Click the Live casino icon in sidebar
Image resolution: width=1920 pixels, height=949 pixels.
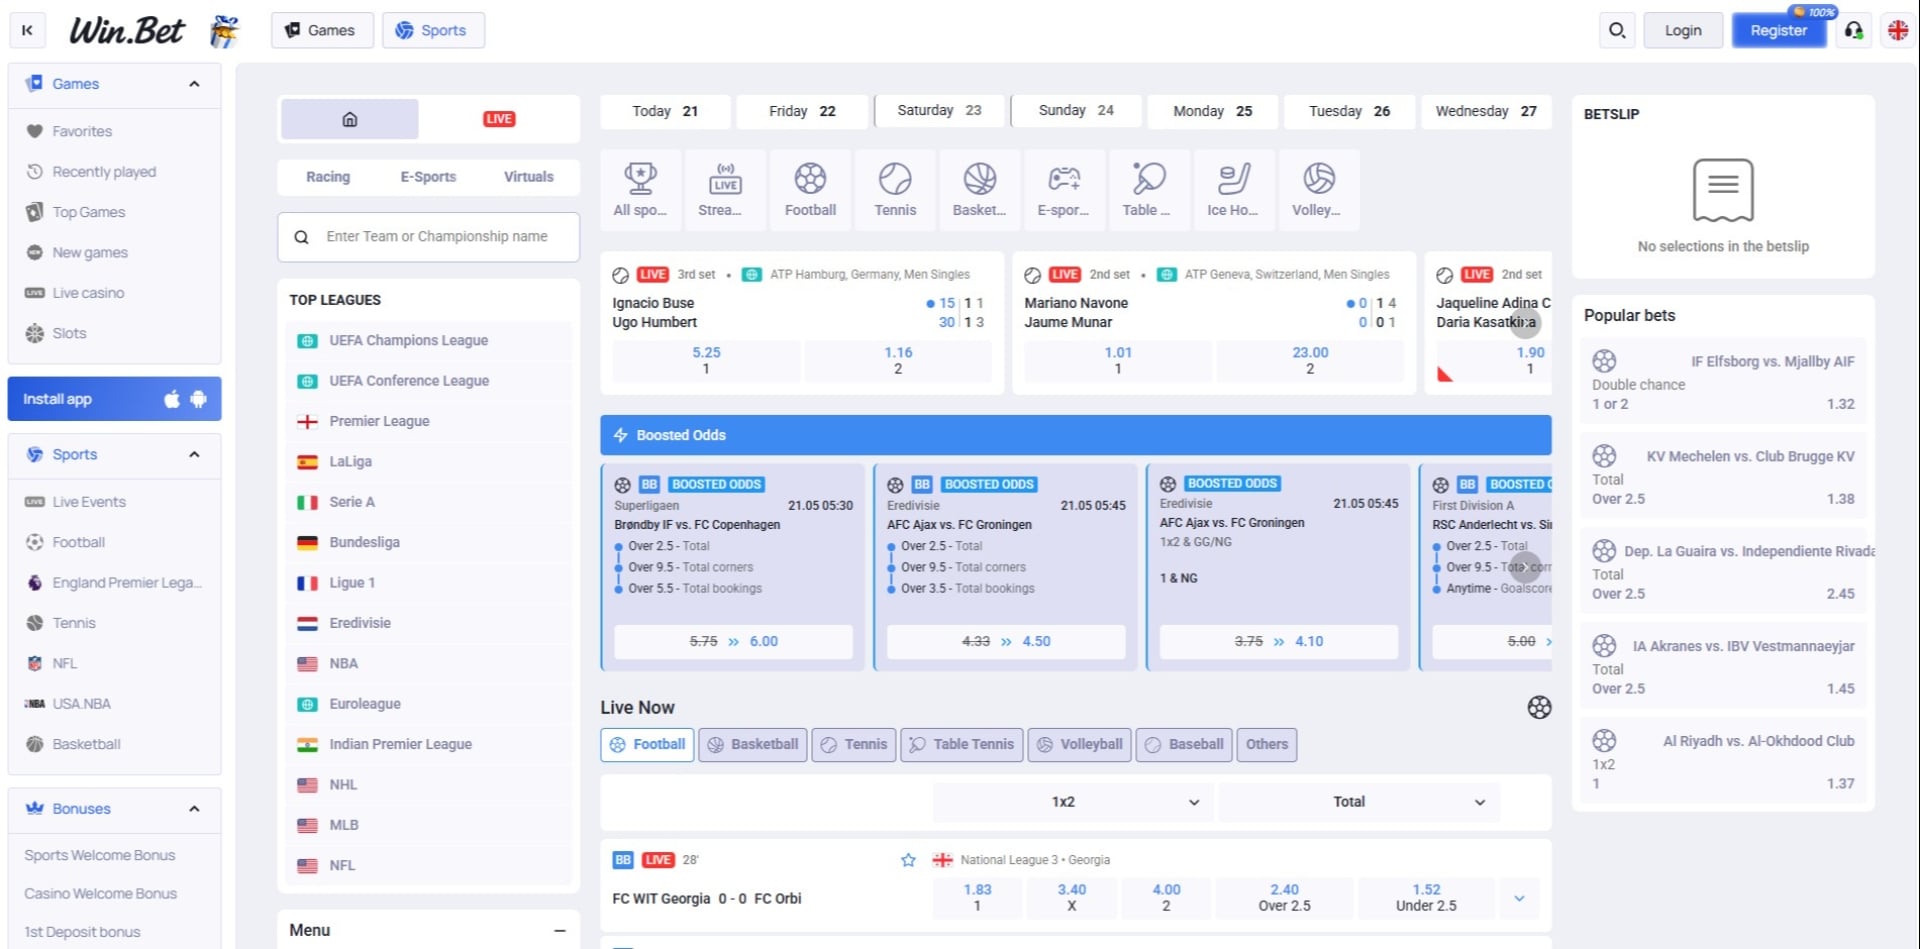click(35, 293)
